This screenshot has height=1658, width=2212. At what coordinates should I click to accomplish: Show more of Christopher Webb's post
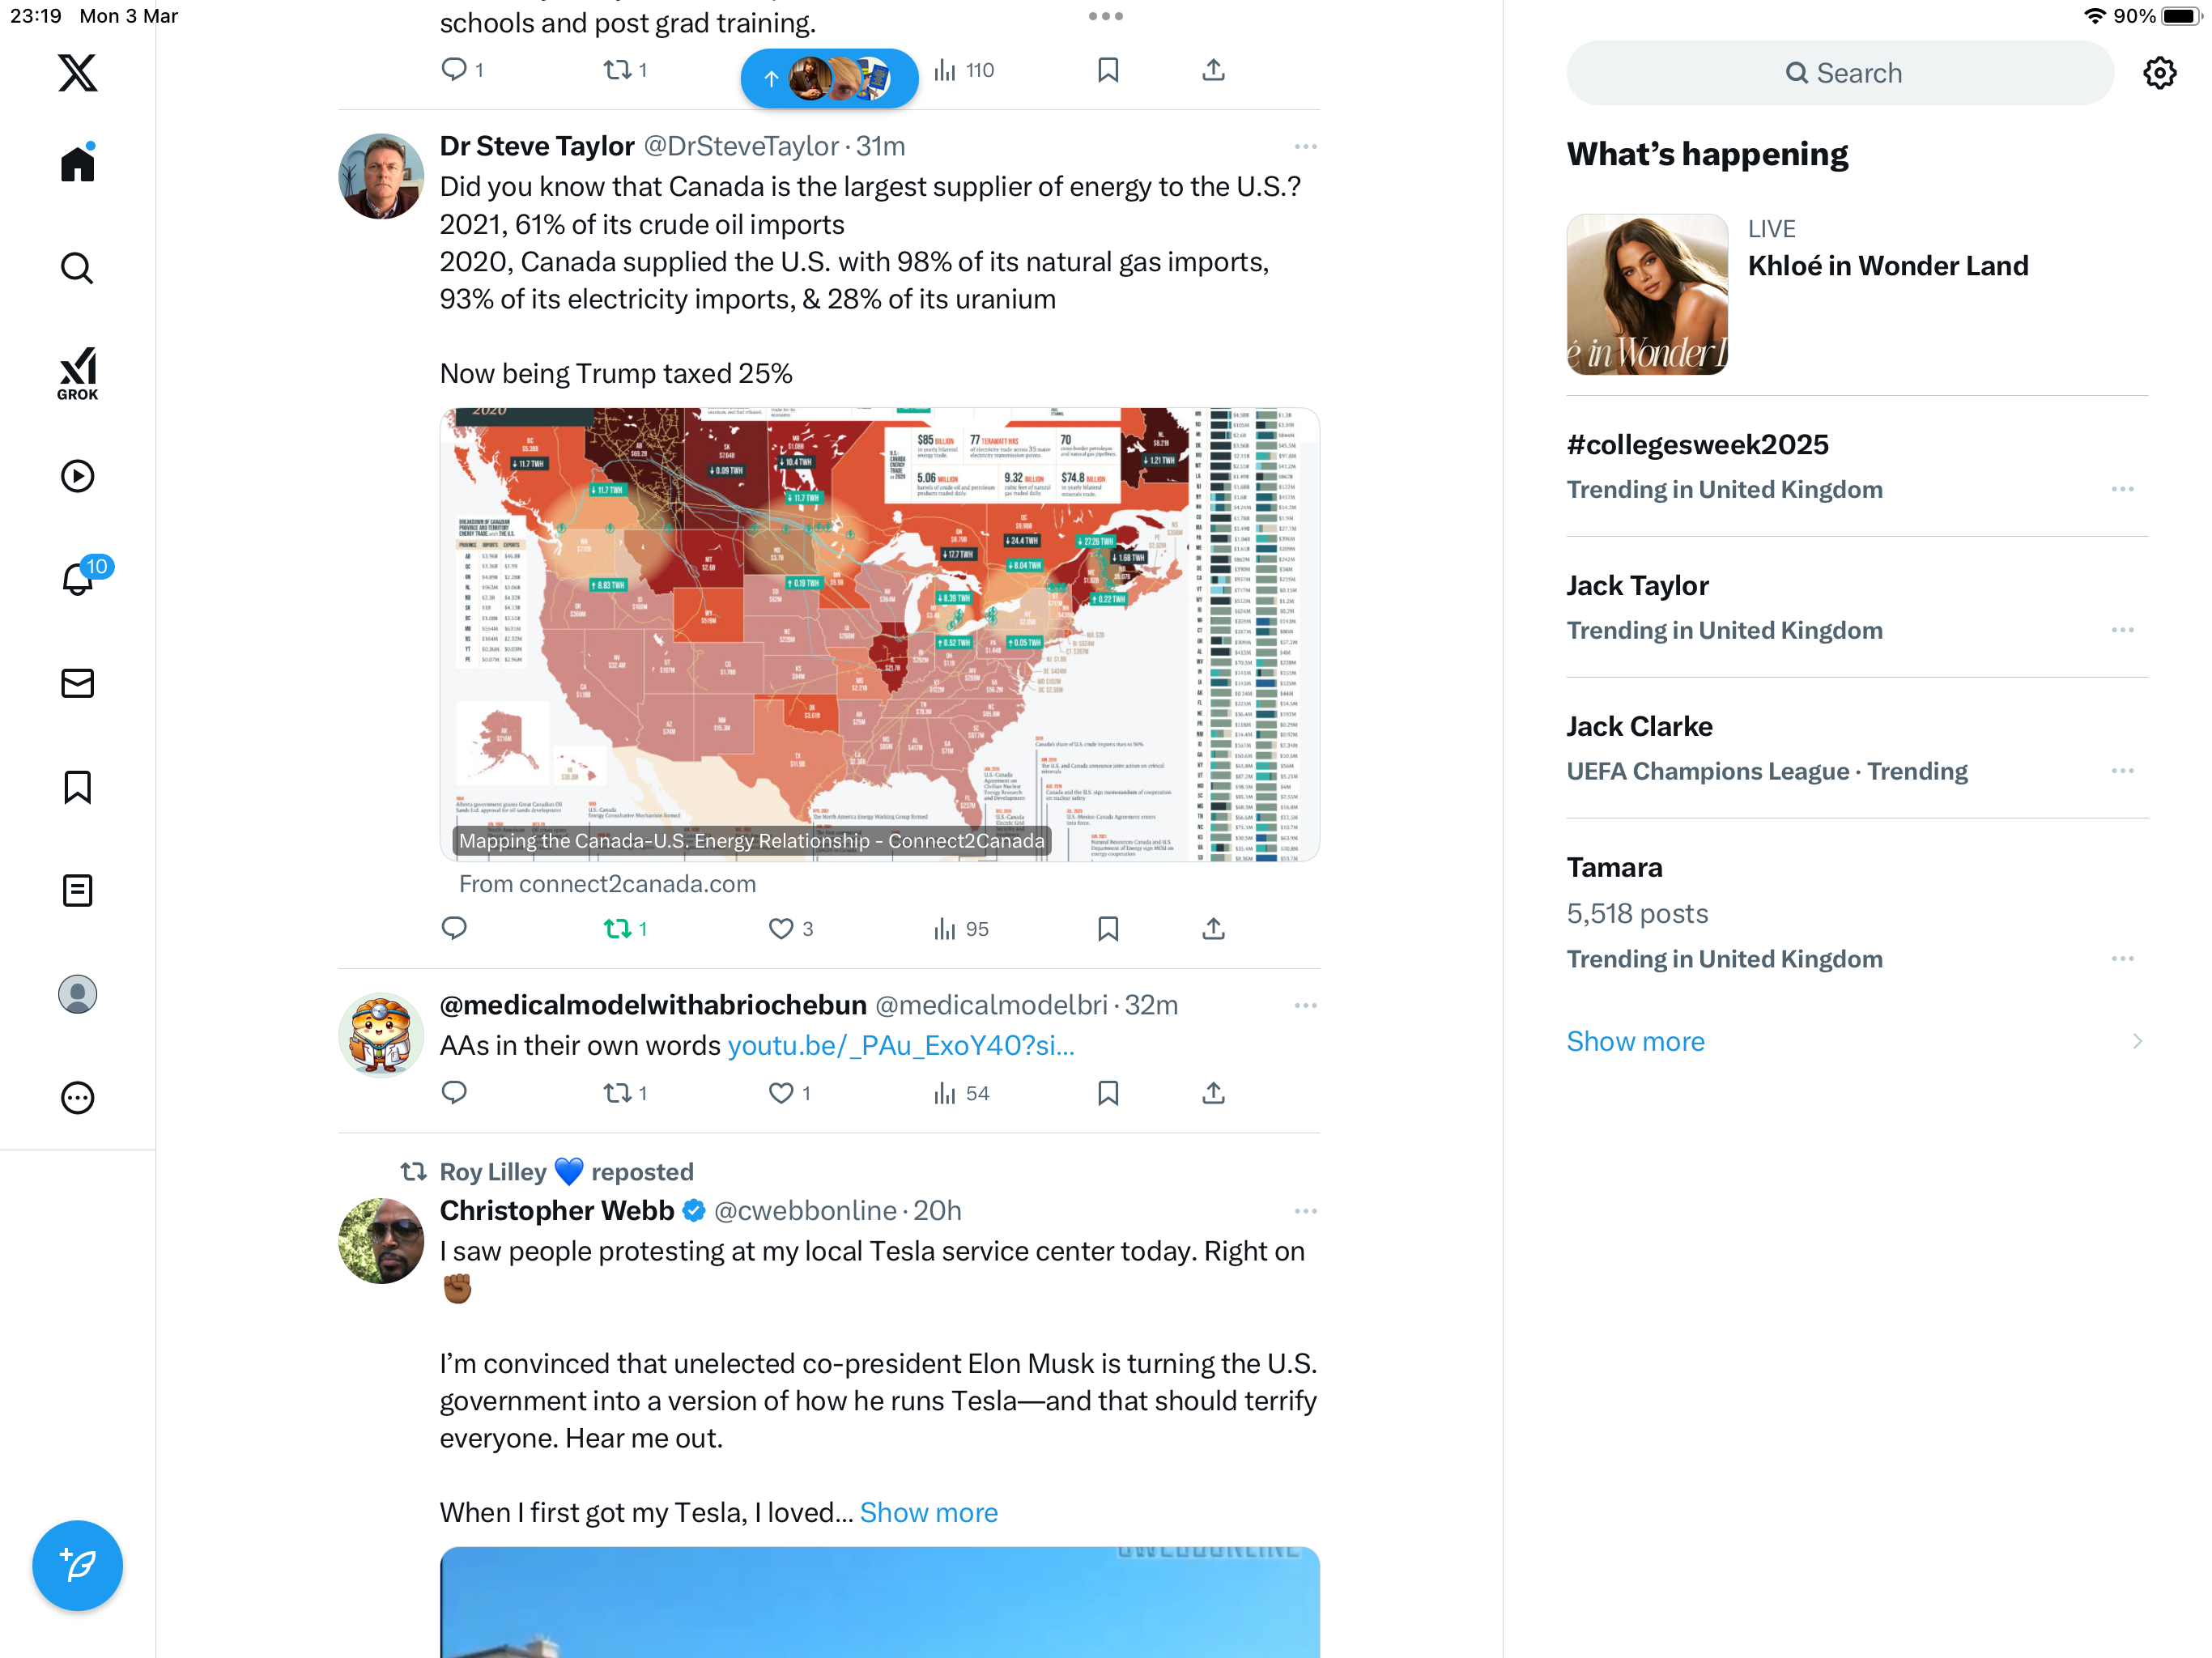click(x=928, y=1512)
